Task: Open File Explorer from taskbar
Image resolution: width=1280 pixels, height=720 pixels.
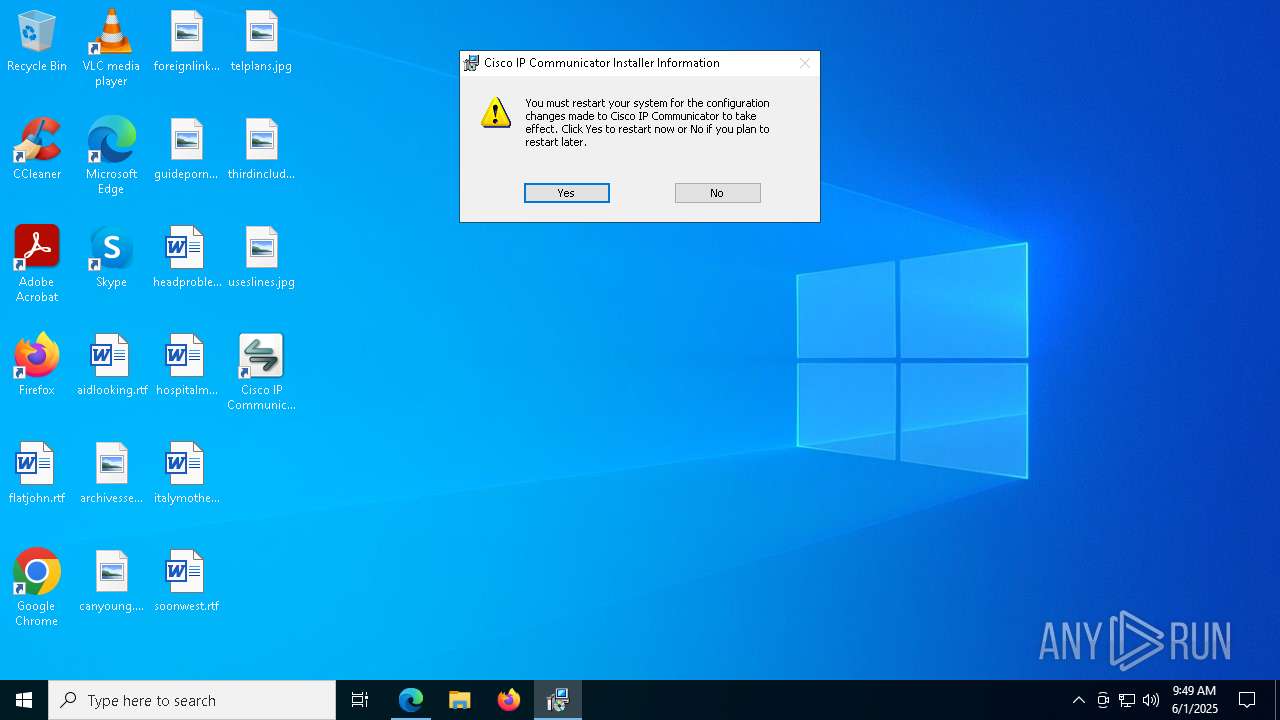Action: click(460, 700)
